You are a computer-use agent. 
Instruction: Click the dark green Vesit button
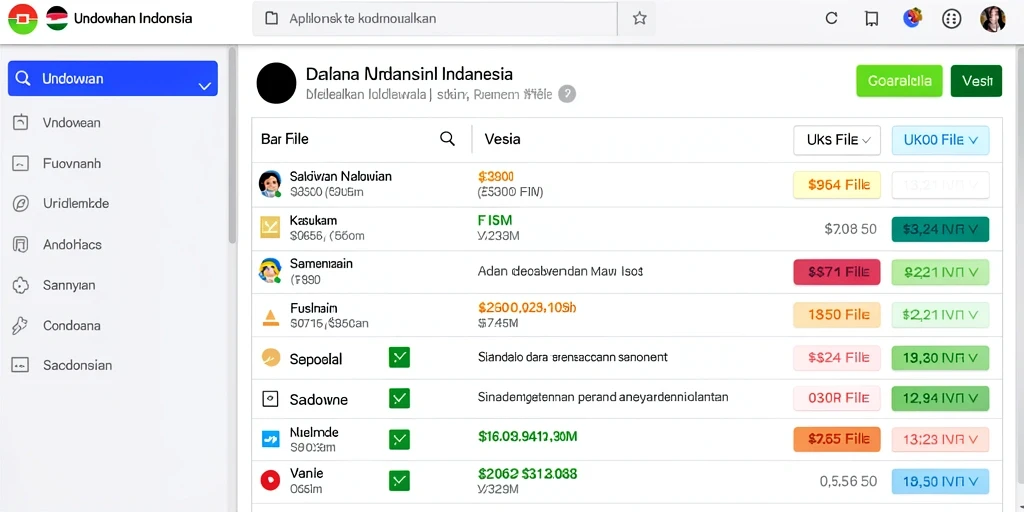point(976,81)
